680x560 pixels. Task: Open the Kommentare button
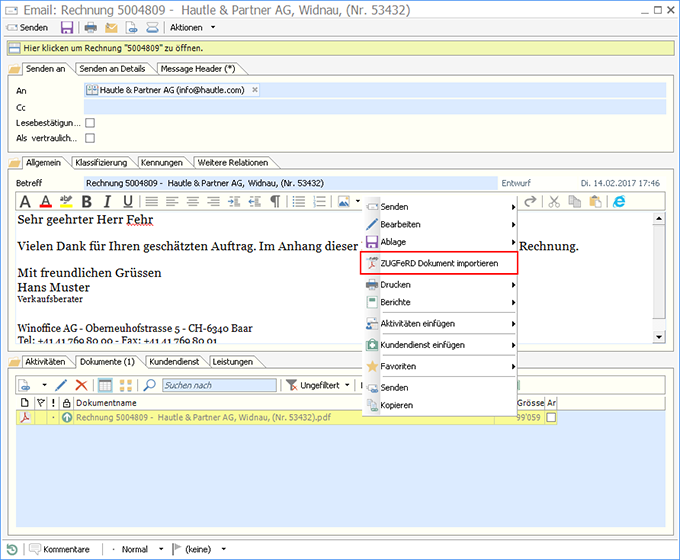(x=60, y=550)
